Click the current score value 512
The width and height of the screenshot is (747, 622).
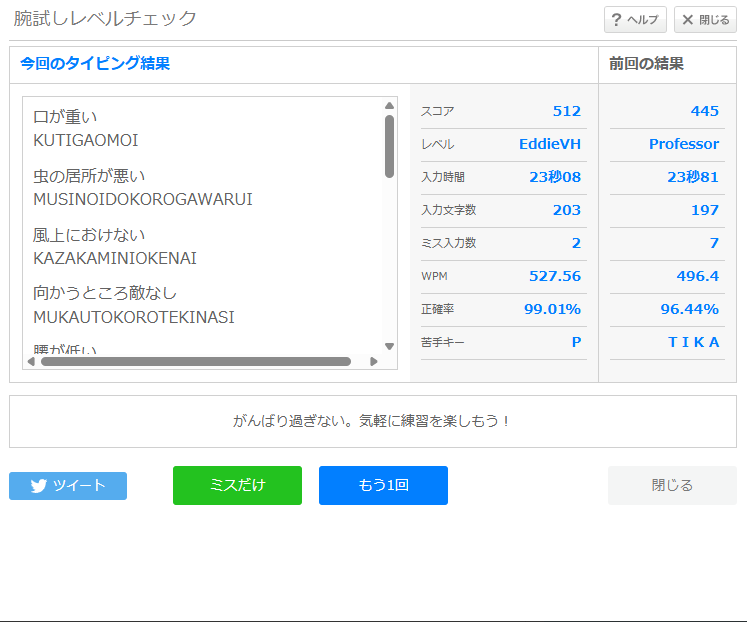pos(566,111)
